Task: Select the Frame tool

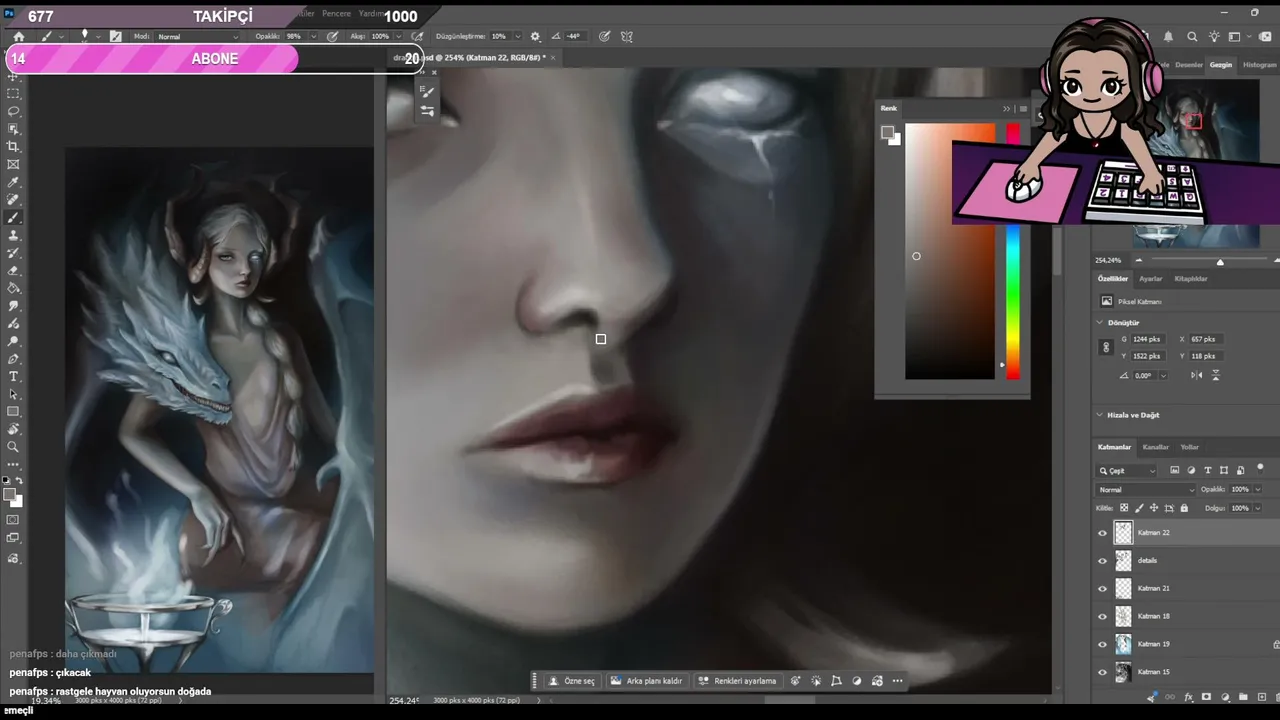Action: pyautogui.click(x=13, y=164)
